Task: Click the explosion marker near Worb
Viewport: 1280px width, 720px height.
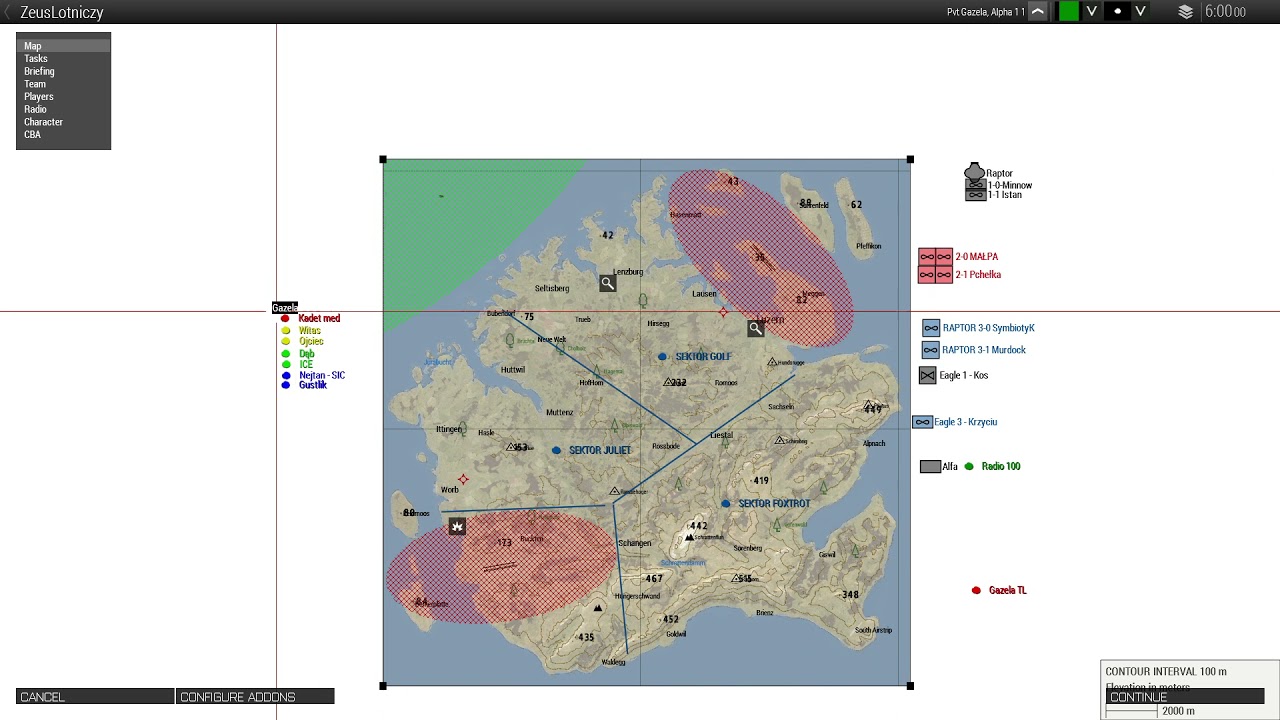Action: 457,527
